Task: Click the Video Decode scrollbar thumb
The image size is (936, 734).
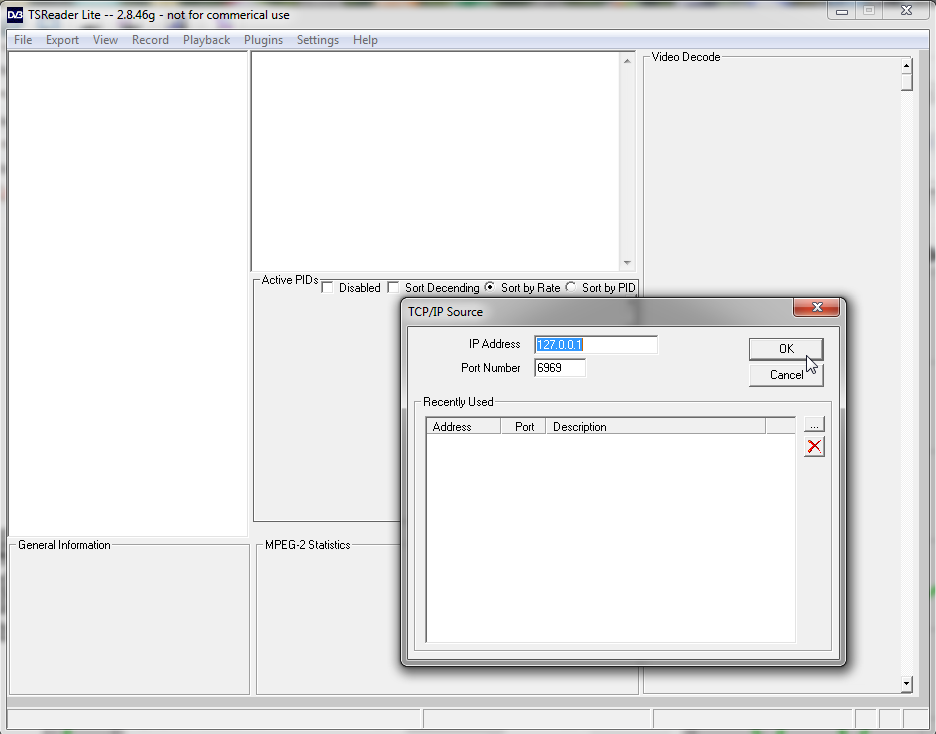Action: tap(907, 82)
